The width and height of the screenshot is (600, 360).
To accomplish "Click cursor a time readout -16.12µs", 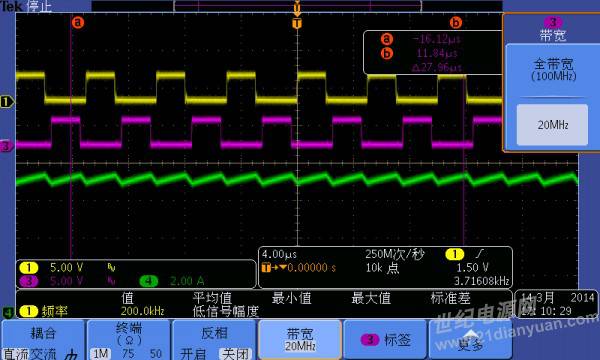I will (436, 39).
